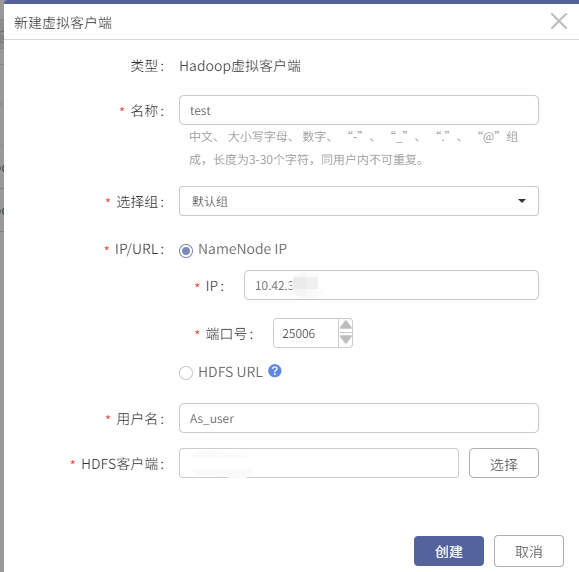Click the 创建 button
The height and width of the screenshot is (572, 579).
[449, 551]
